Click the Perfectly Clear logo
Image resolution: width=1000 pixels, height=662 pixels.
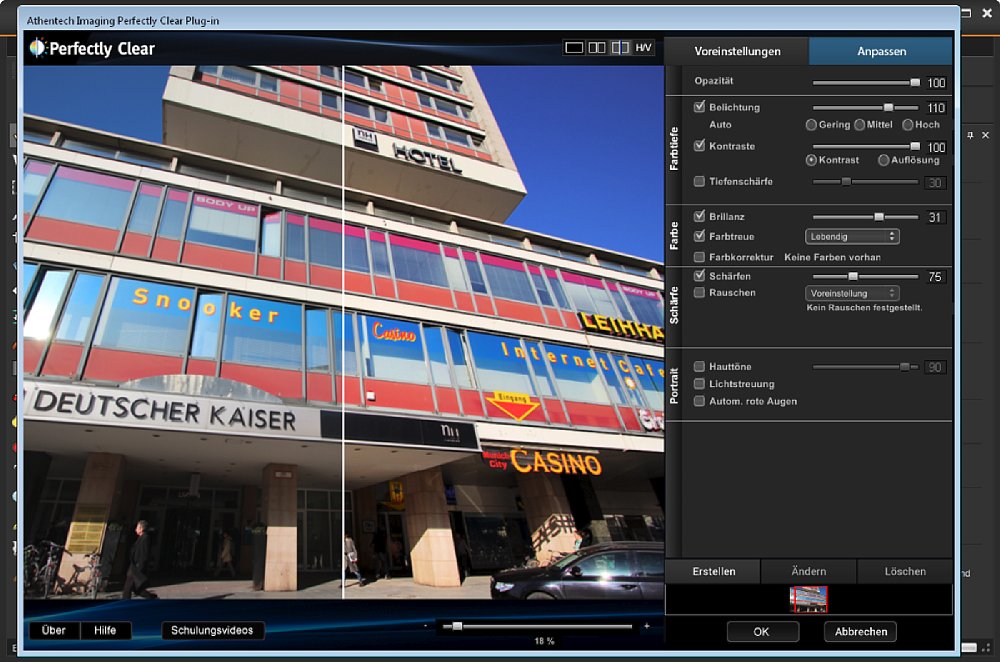[x=92, y=48]
